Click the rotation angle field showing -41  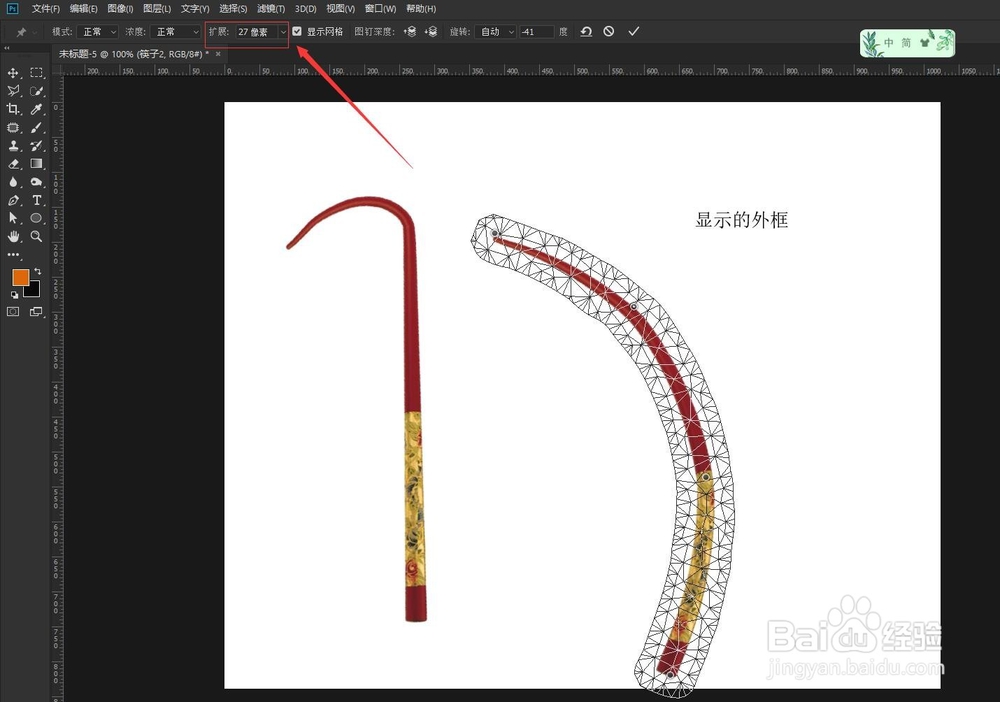click(536, 32)
